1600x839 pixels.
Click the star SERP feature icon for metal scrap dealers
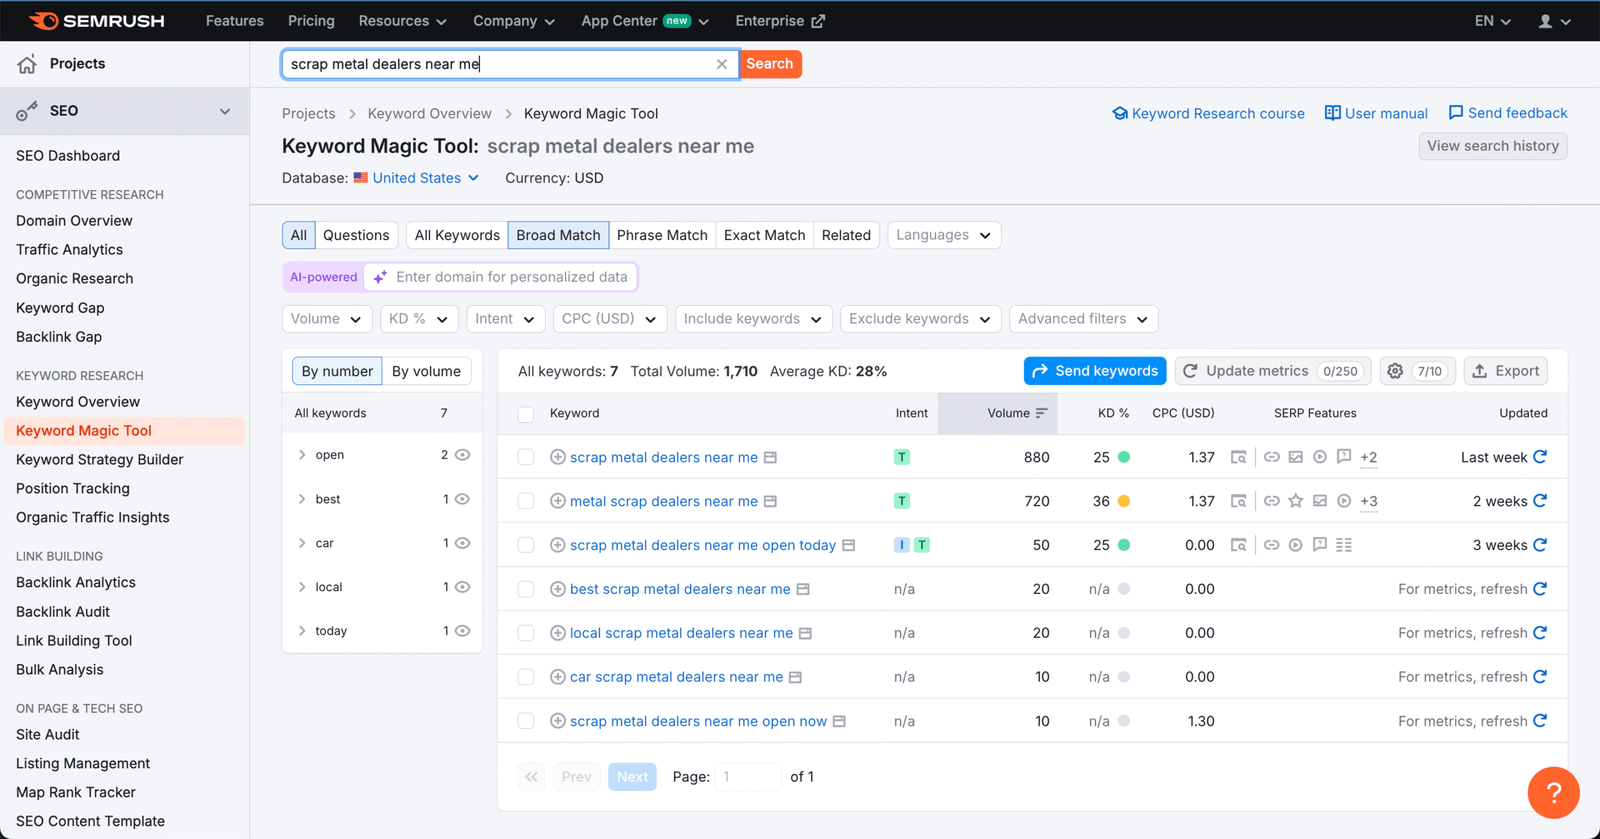click(1296, 501)
